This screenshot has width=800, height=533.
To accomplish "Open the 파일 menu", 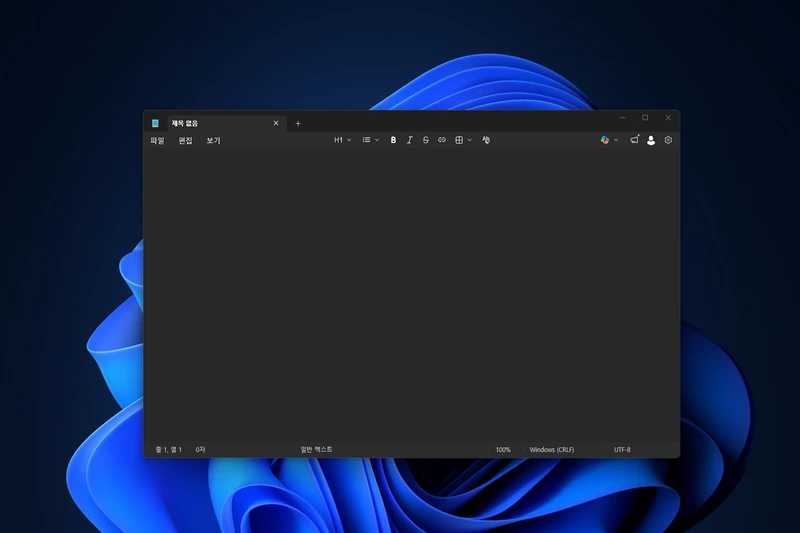I will point(157,141).
